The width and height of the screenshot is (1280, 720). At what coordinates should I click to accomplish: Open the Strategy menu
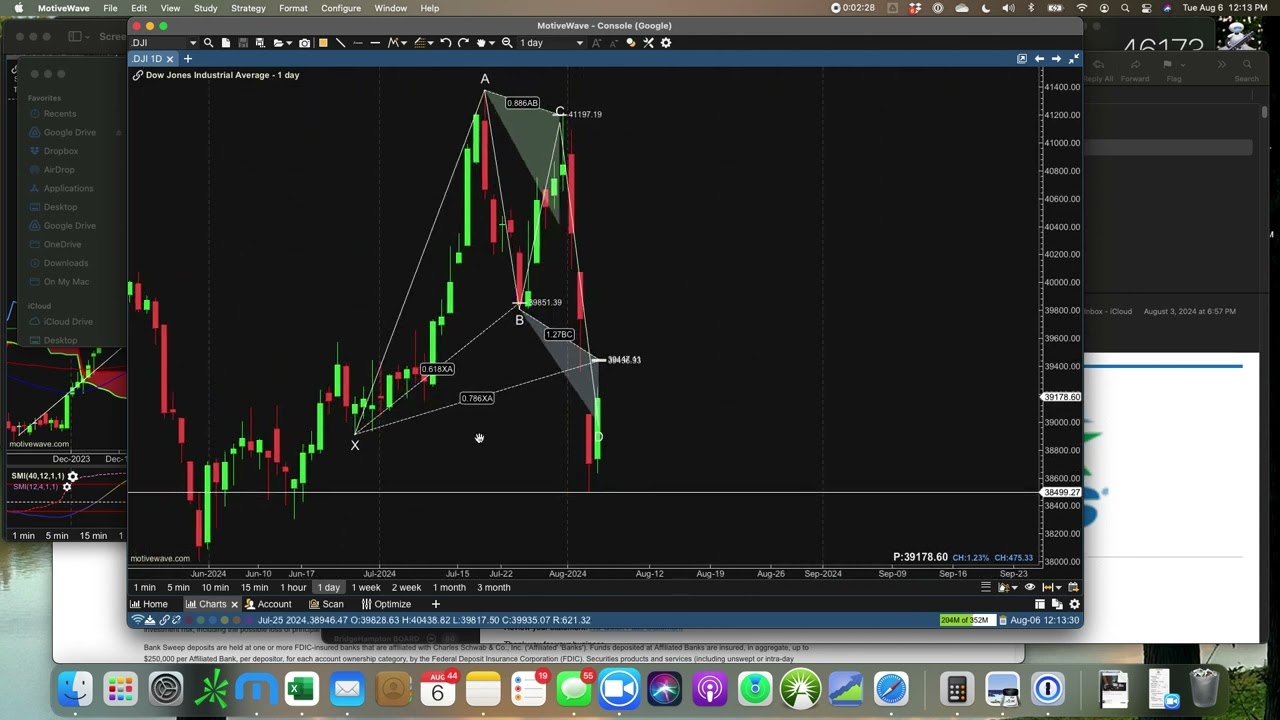click(x=248, y=8)
